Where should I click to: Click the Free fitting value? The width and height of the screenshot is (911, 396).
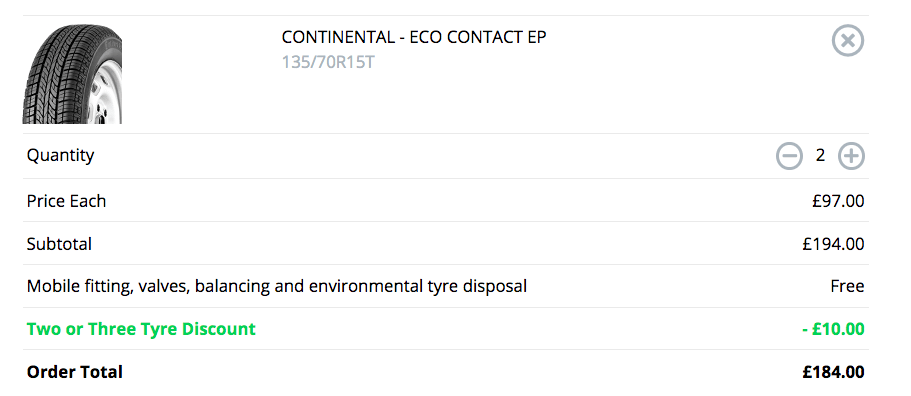click(847, 286)
